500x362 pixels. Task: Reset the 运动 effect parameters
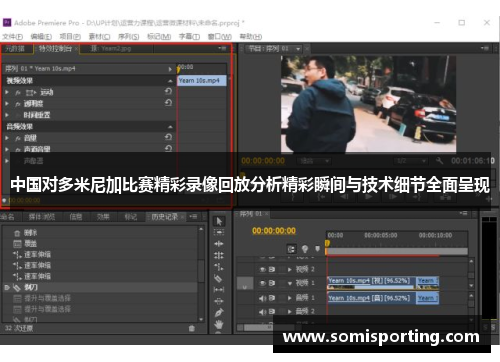[x=168, y=92]
